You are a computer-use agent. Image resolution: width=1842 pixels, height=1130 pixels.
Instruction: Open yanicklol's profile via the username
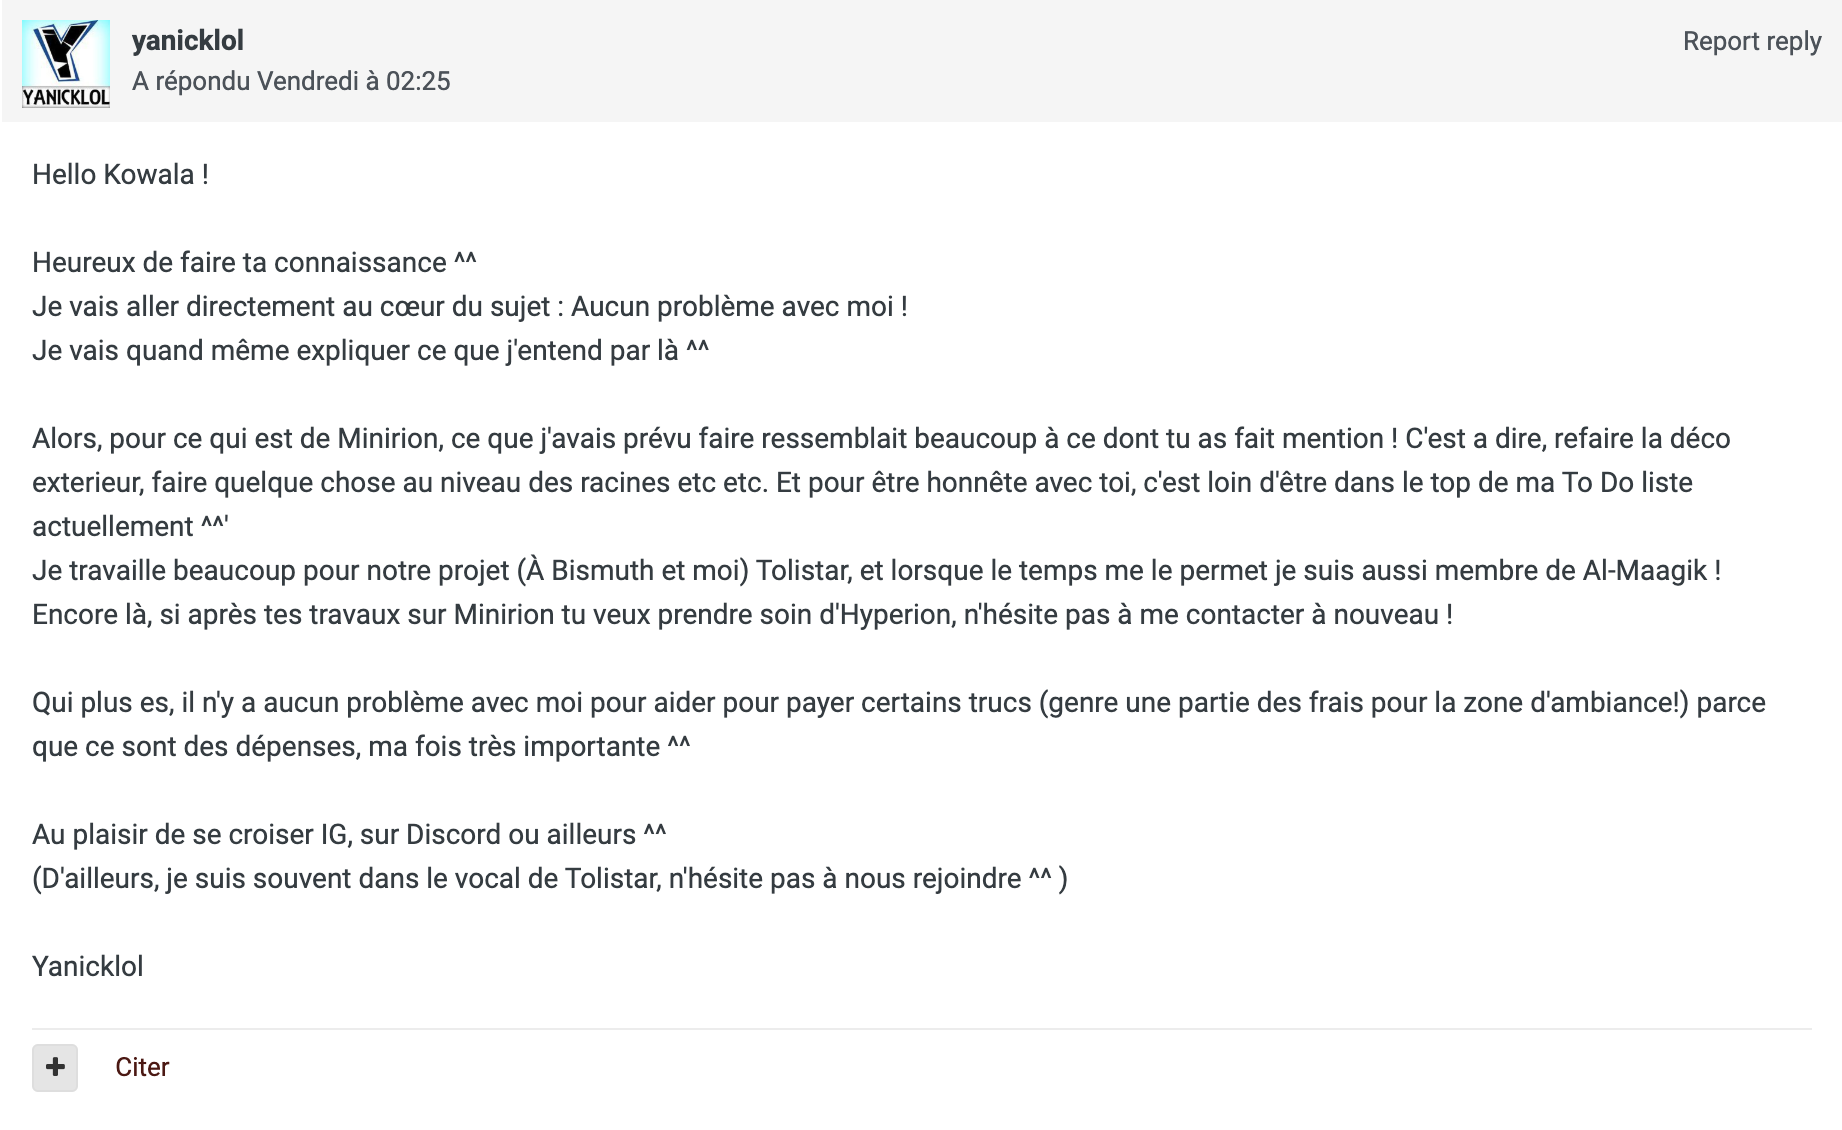[x=188, y=41]
